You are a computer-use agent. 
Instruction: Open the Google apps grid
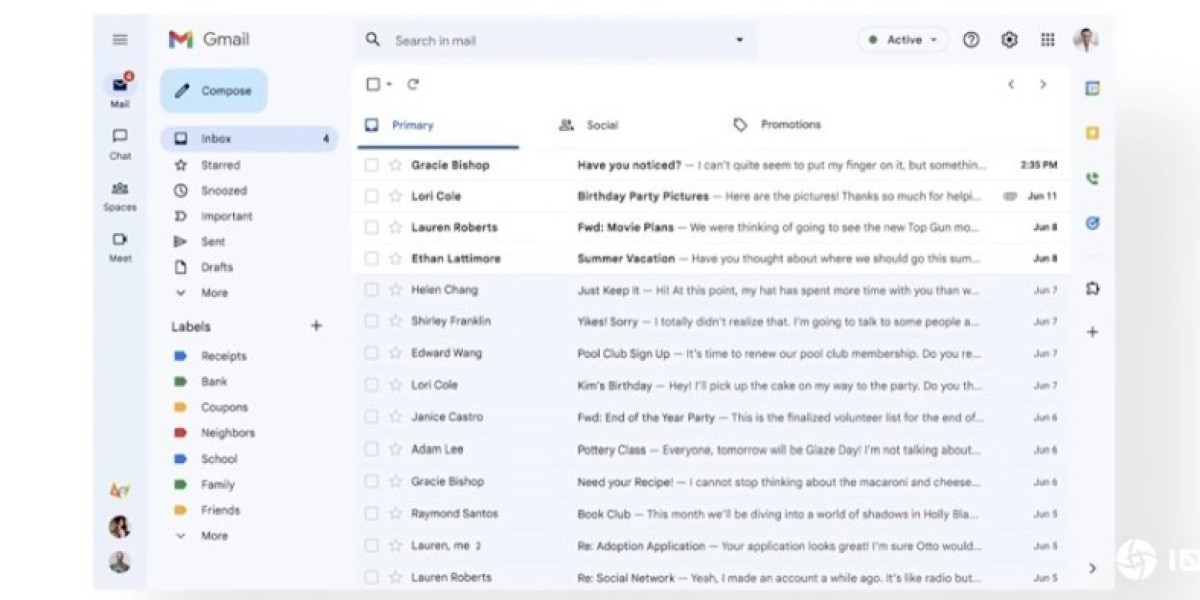[x=1047, y=40]
